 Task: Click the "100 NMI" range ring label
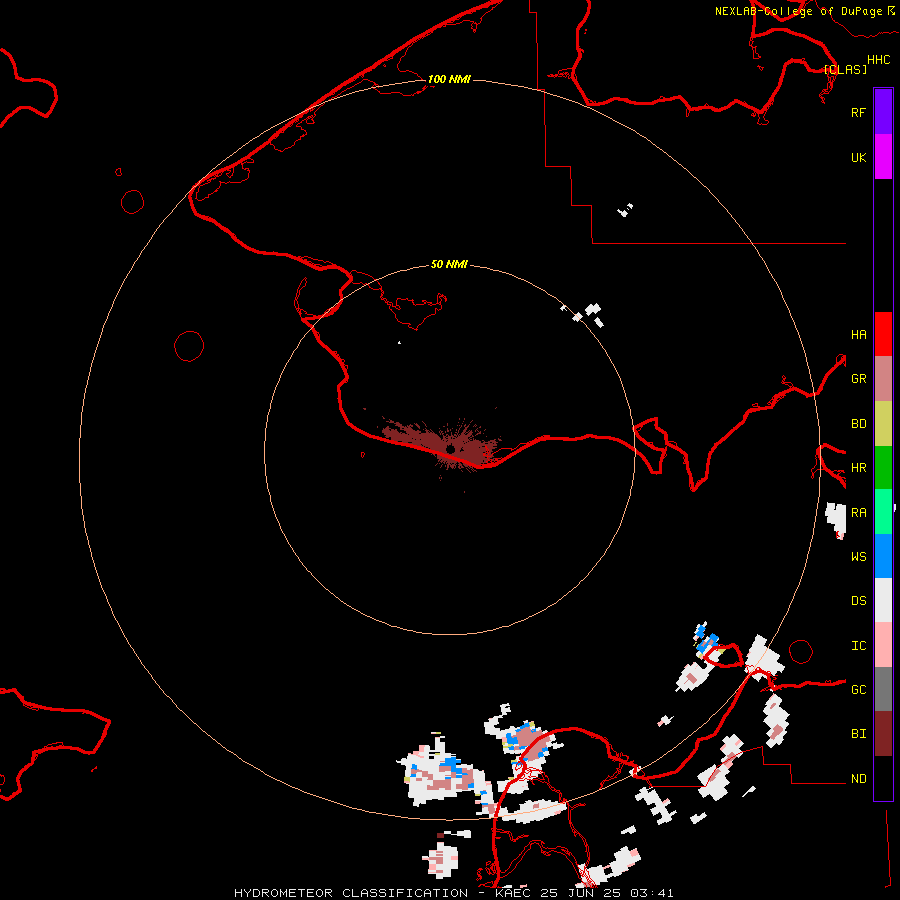(x=449, y=79)
